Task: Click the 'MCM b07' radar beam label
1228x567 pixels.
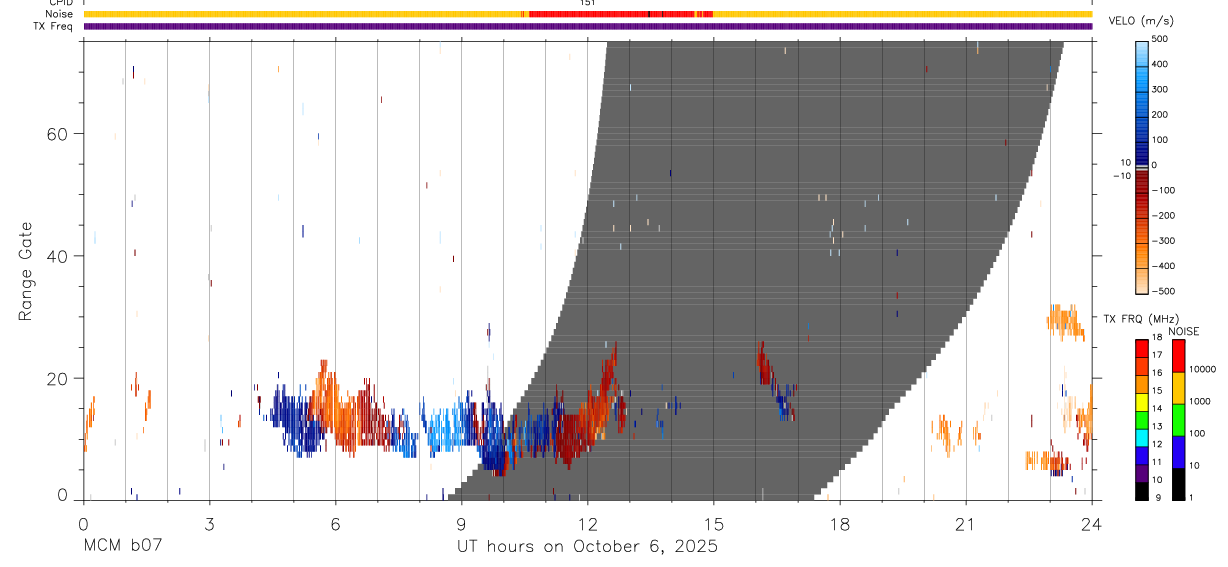Action: coord(121,547)
